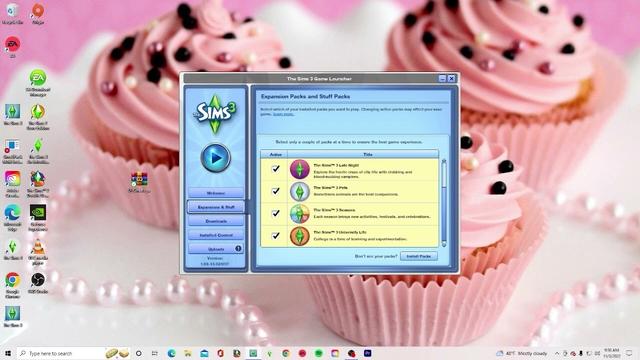Click the Active column header
Screen dimensions: 640x360
[276, 154]
